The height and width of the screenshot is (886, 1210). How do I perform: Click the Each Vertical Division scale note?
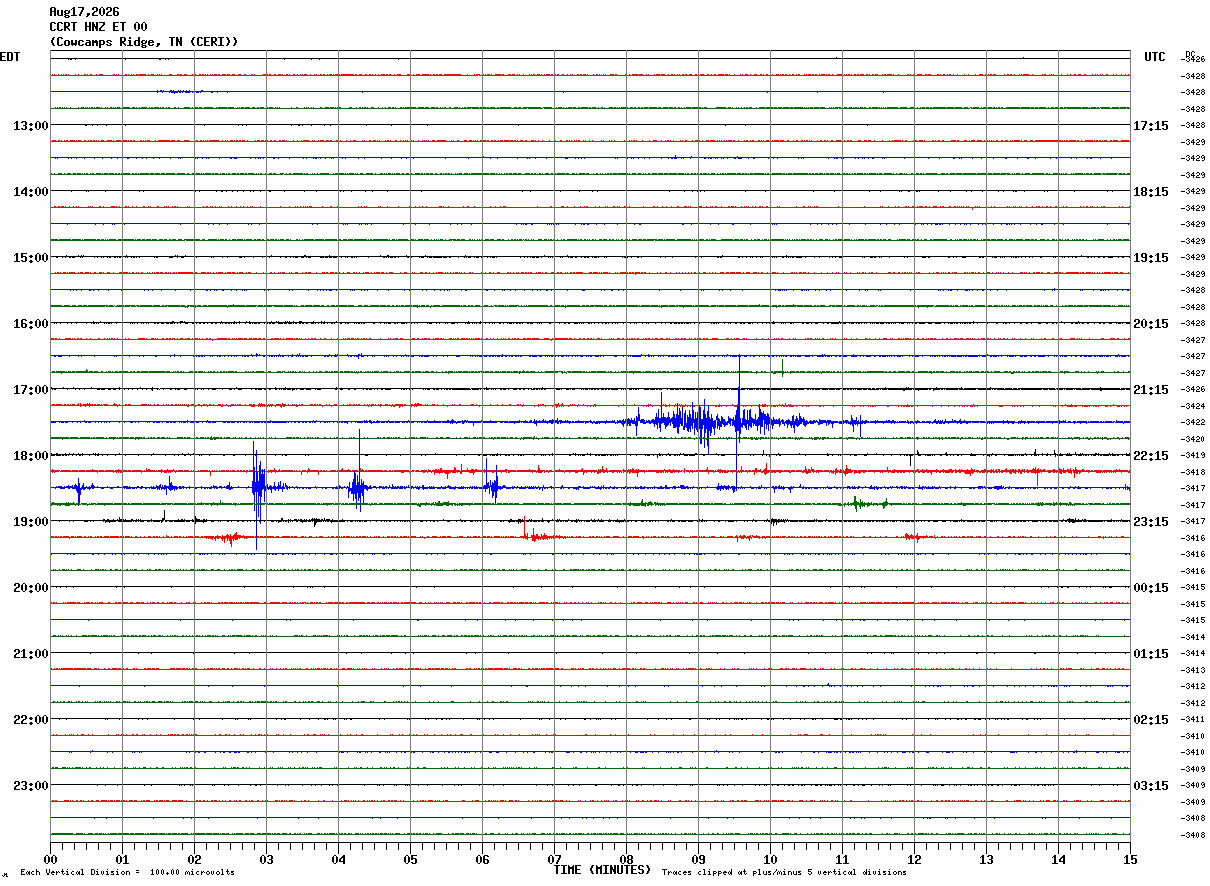click(127, 873)
